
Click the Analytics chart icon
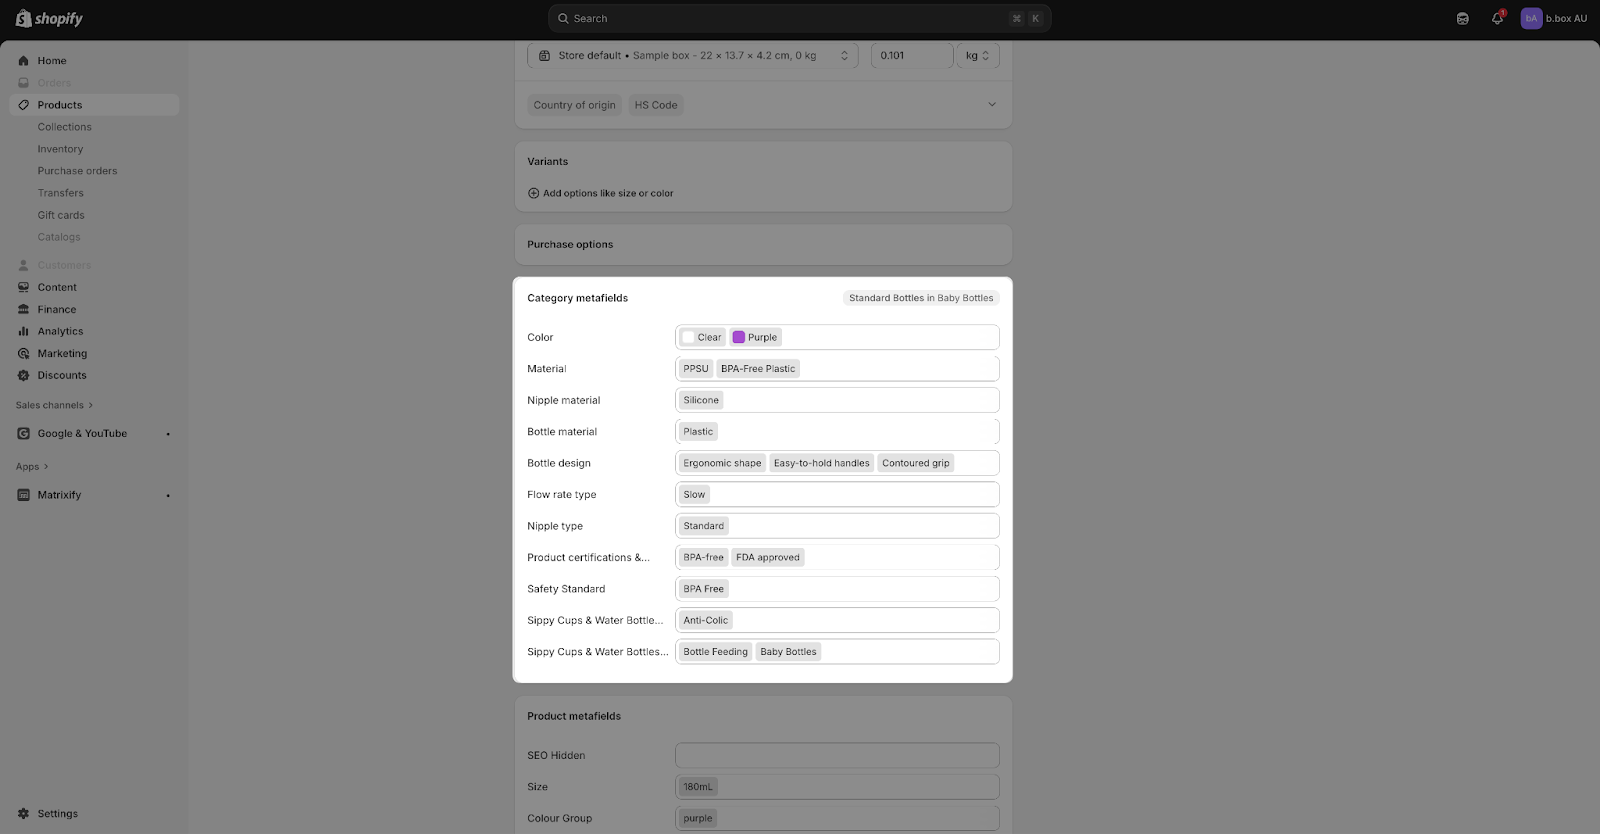(x=24, y=332)
